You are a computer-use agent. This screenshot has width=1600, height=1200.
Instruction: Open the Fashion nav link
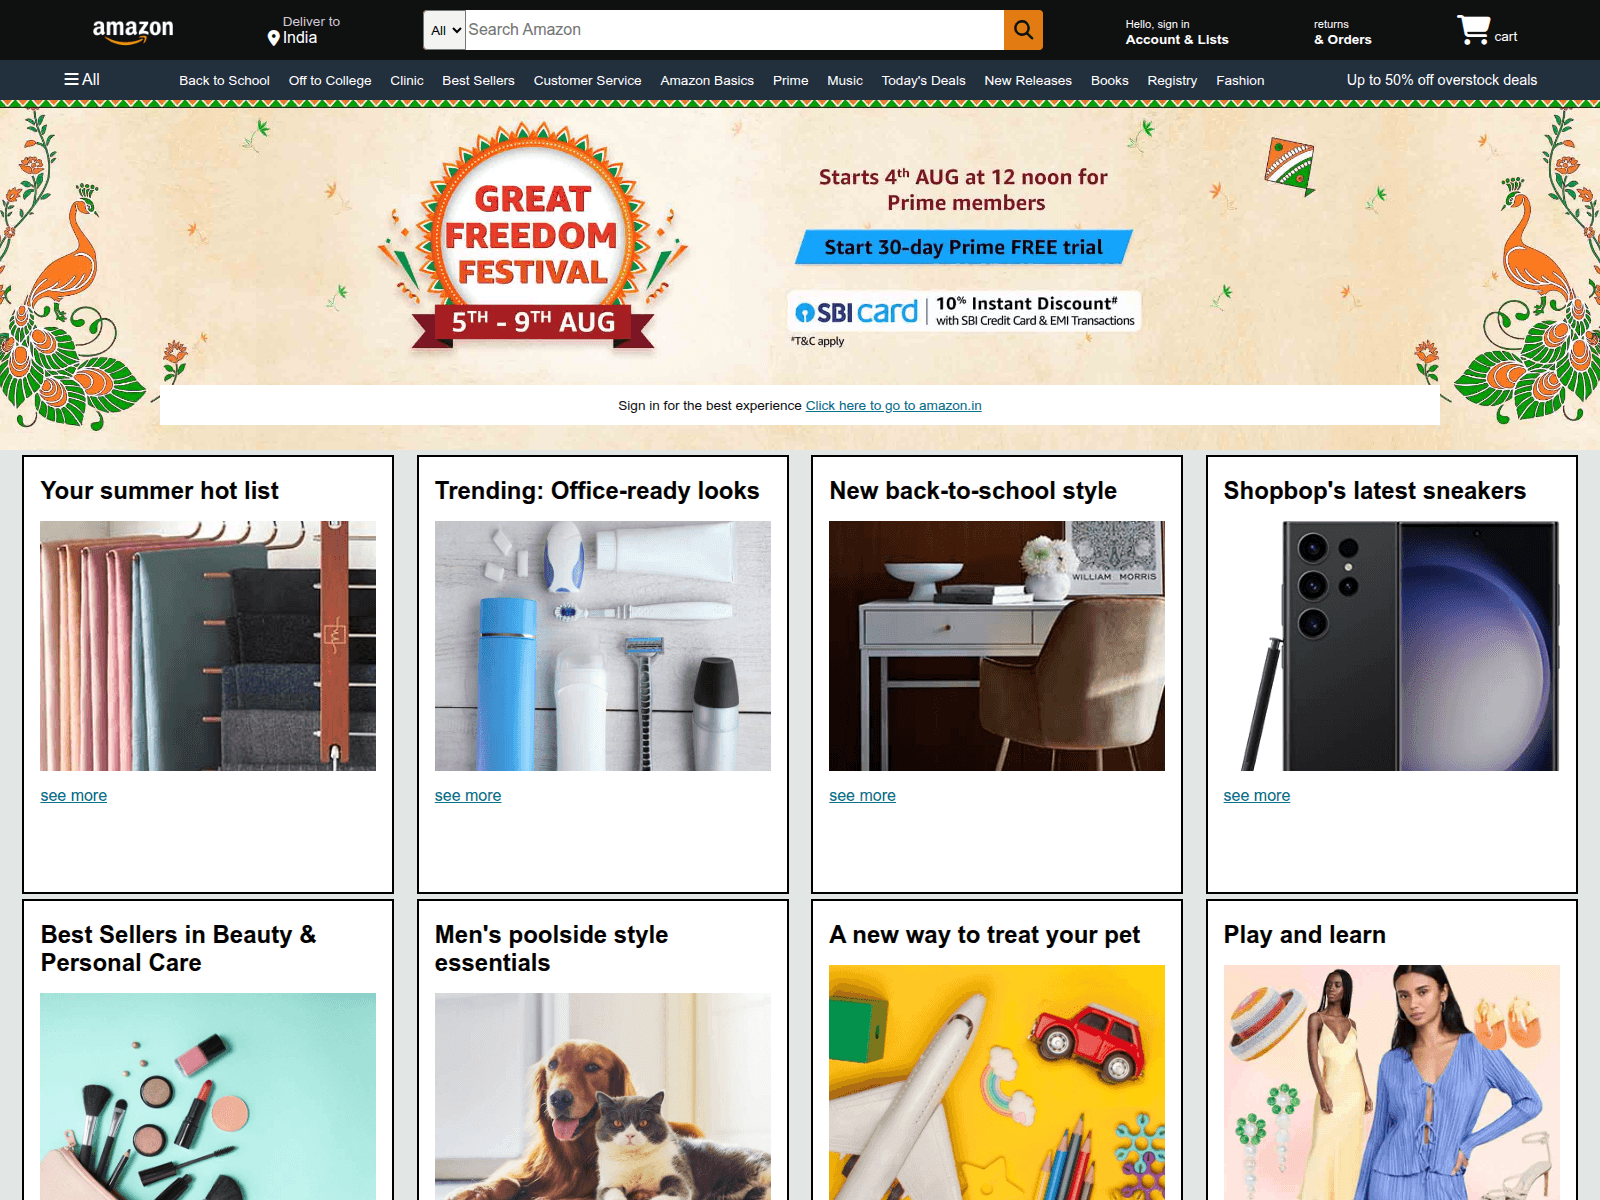1240,80
